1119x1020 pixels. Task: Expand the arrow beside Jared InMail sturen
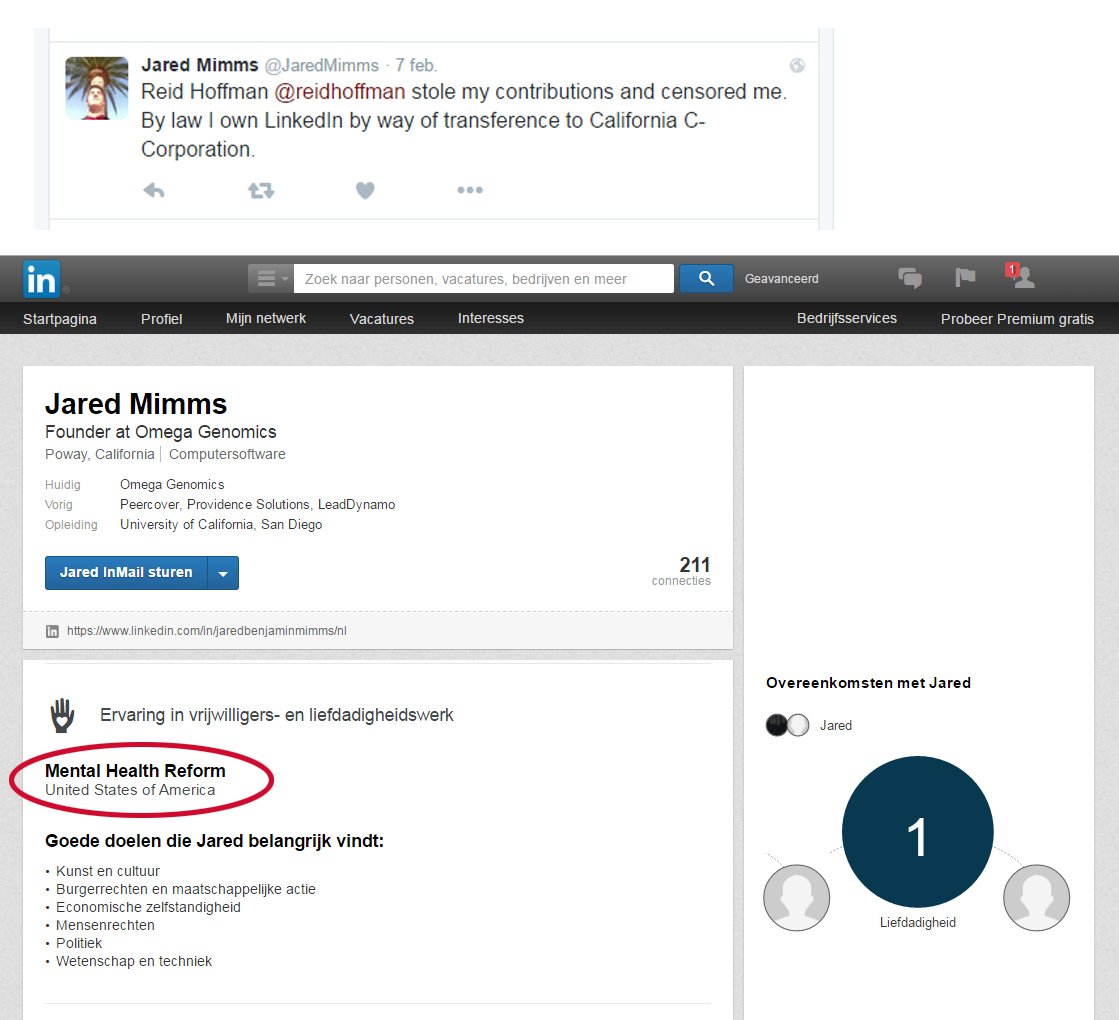tap(223, 573)
